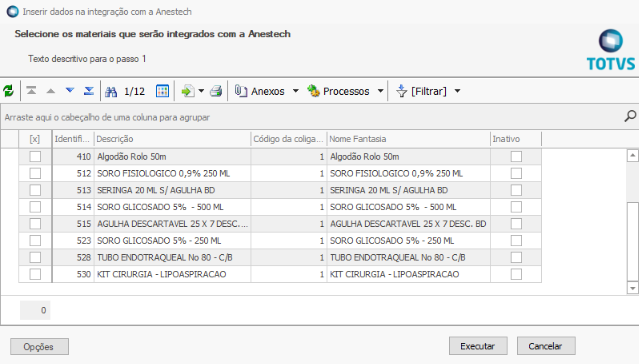Click the Processos gears icon
This screenshot has width=639, height=364.
[x=313, y=91]
